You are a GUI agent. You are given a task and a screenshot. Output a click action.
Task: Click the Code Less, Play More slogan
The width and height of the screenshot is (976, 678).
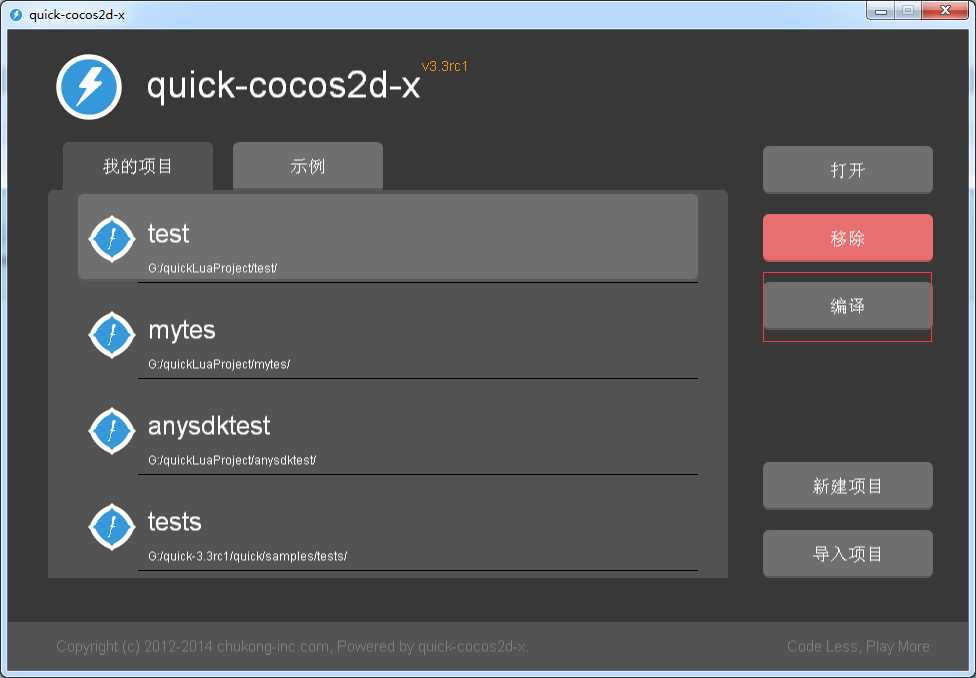[x=858, y=646]
